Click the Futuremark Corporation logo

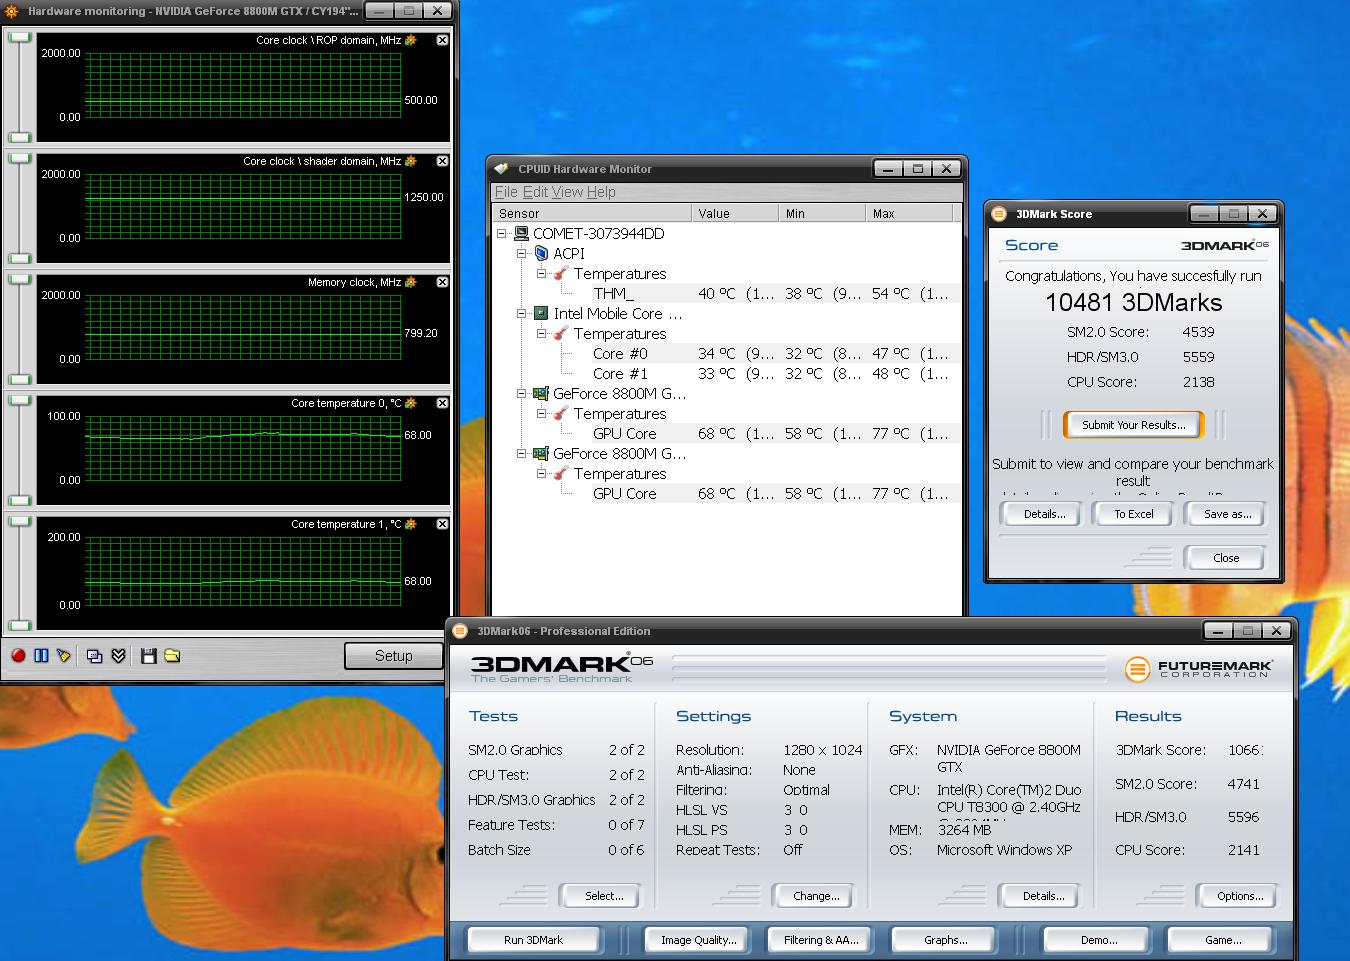click(1198, 669)
